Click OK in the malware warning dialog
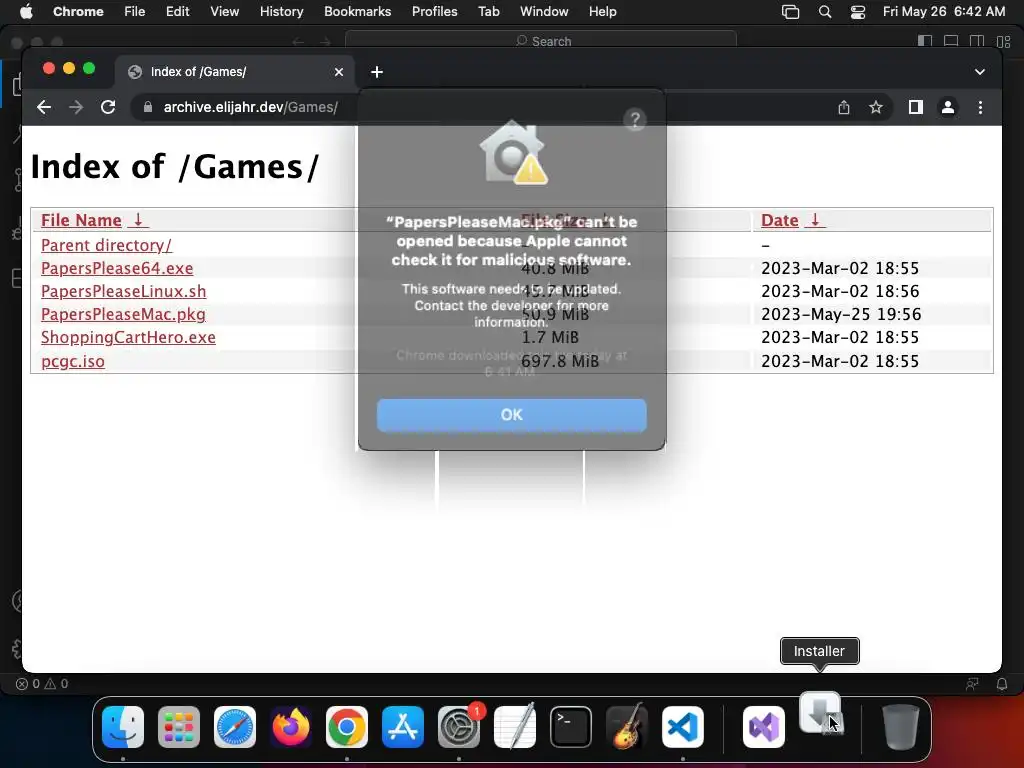 pyautogui.click(x=511, y=415)
